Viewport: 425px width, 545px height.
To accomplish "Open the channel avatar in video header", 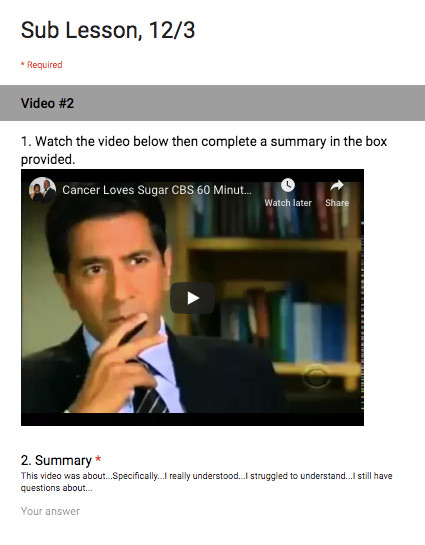I will pyautogui.click(x=42, y=190).
